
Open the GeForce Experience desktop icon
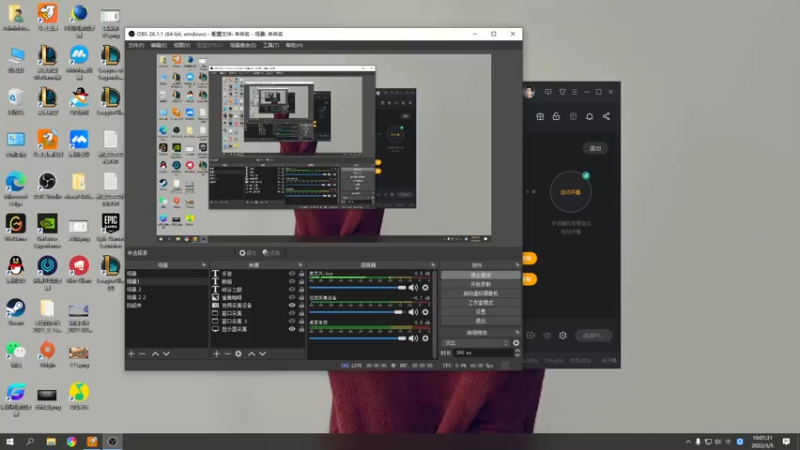[x=47, y=231]
